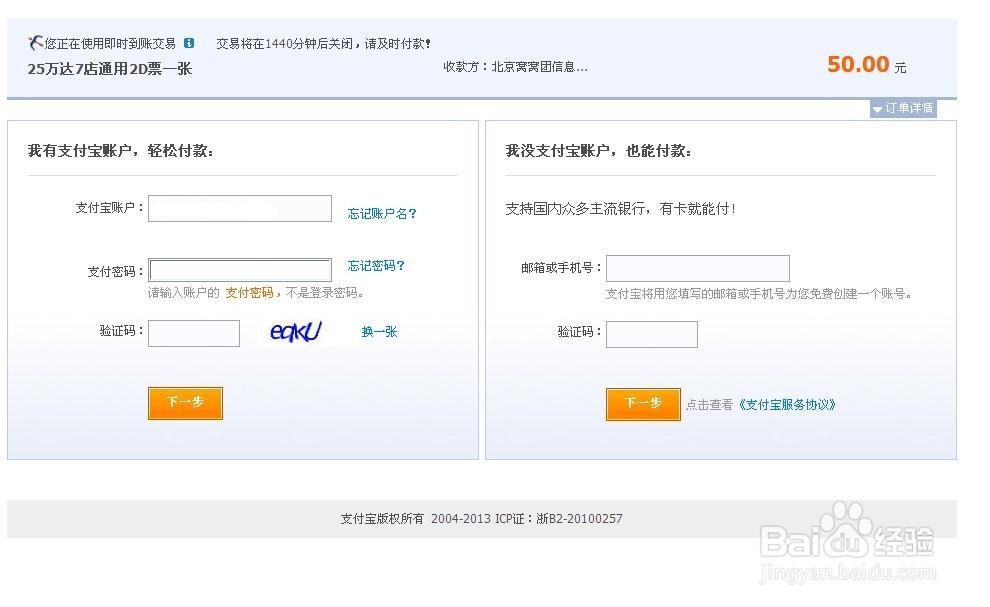The width and height of the screenshot is (990, 607).
Task: Click the arrow icon on 订单详情
Action: 877,109
